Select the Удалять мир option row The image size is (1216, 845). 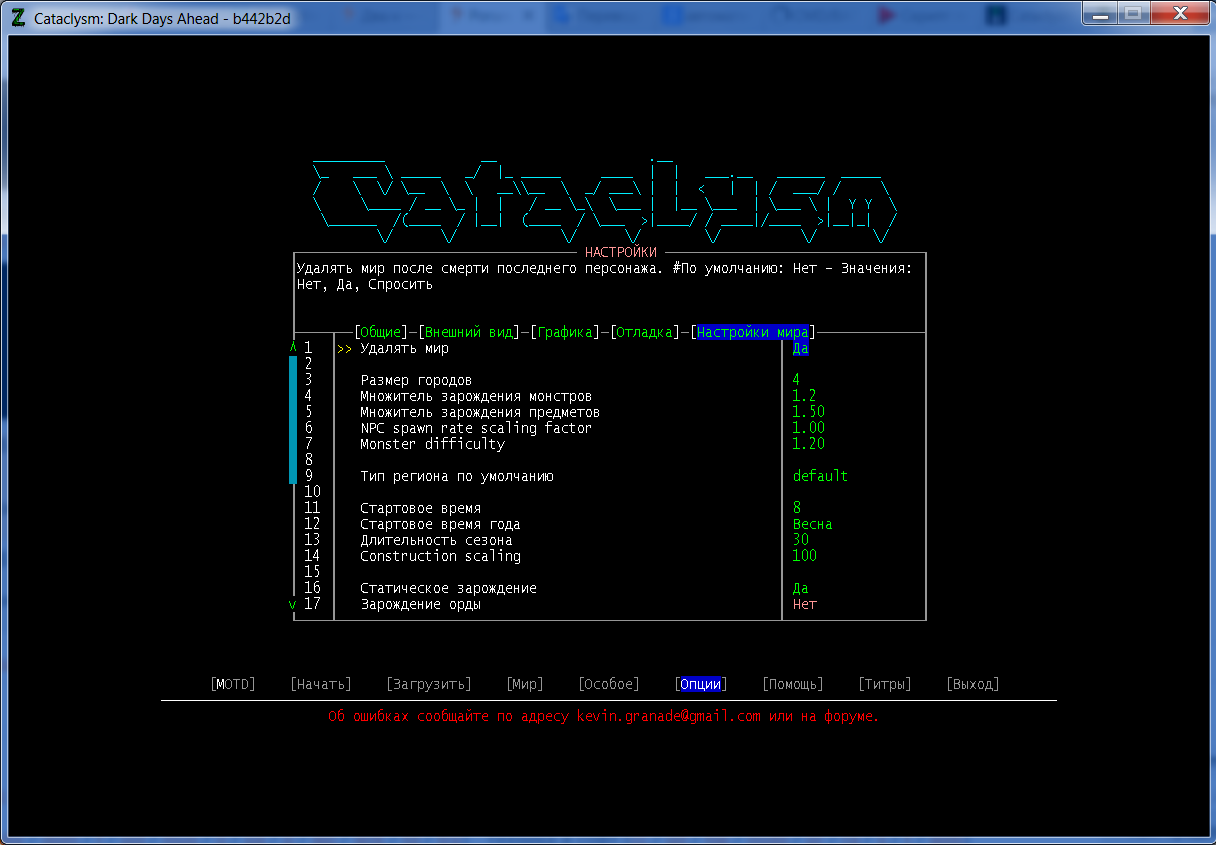tap(405, 348)
